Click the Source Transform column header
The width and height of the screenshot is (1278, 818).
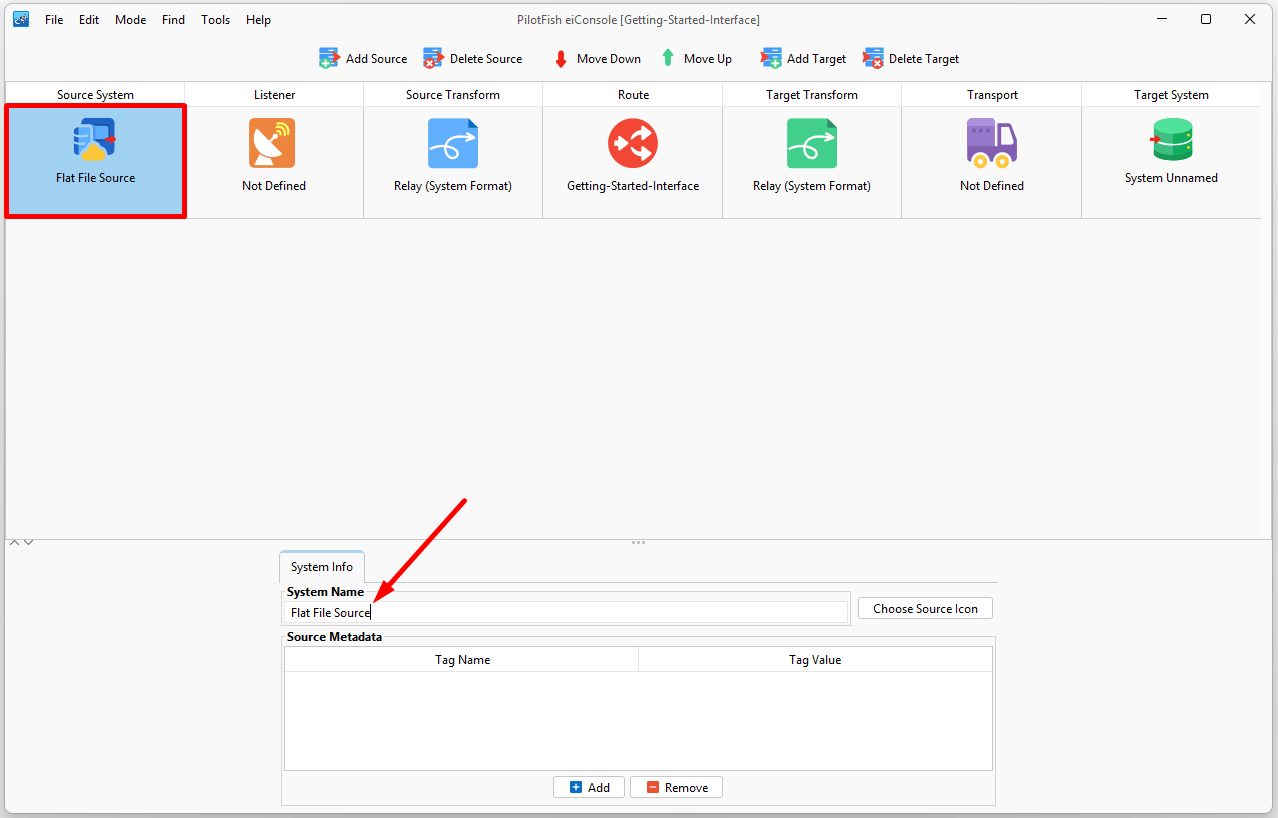[x=453, y=95]
